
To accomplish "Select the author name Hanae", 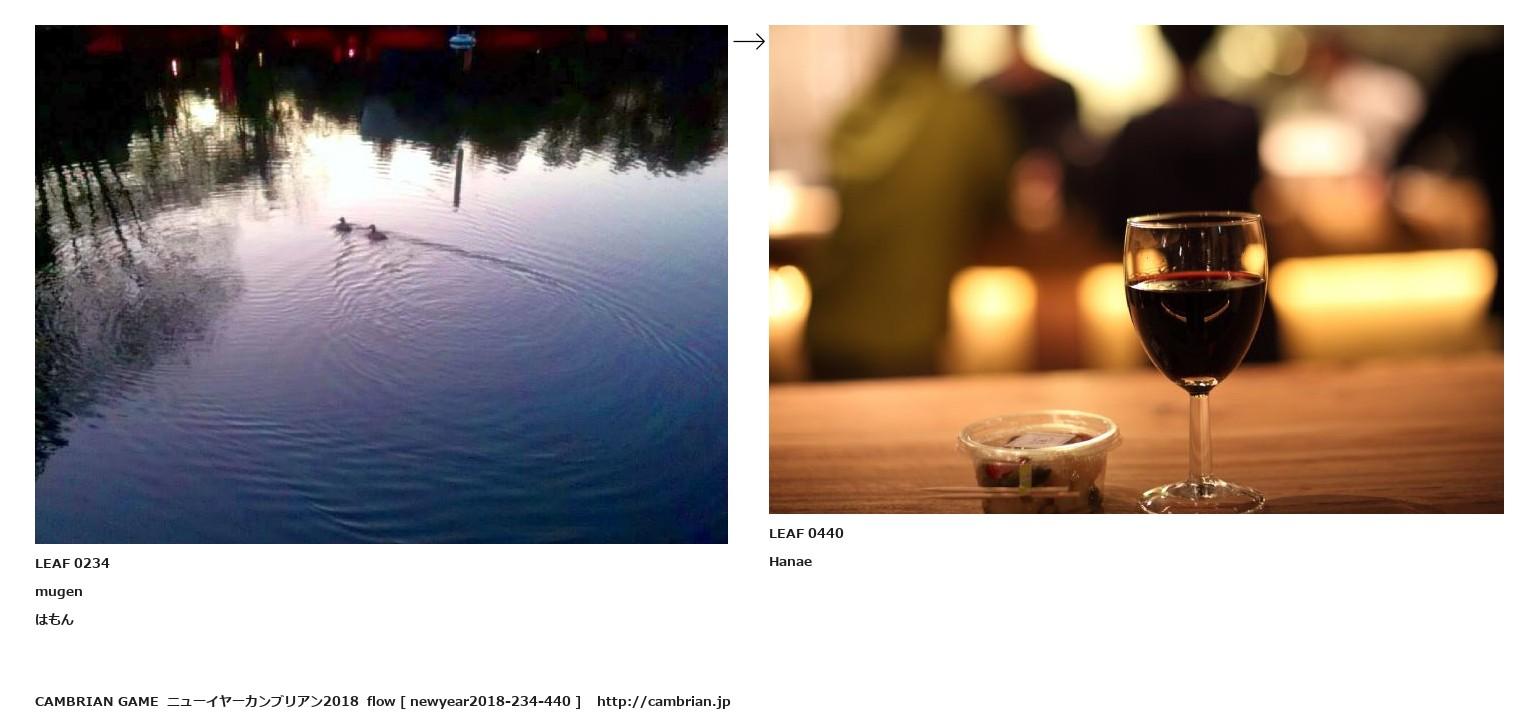I will 790,561.
